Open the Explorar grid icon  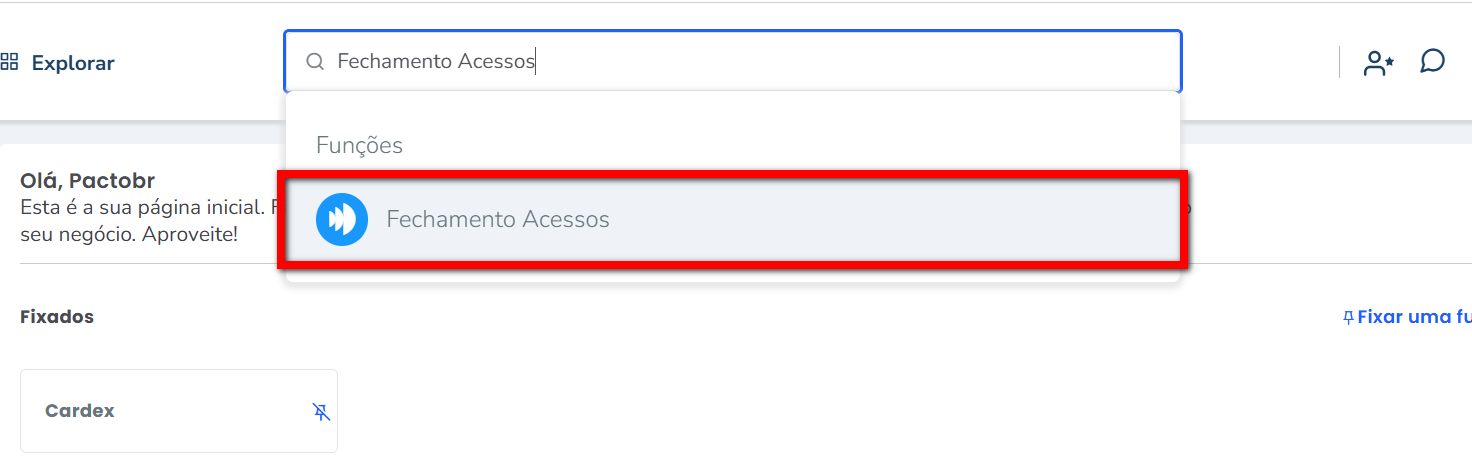pyautogui.click(x=10, y=62)
